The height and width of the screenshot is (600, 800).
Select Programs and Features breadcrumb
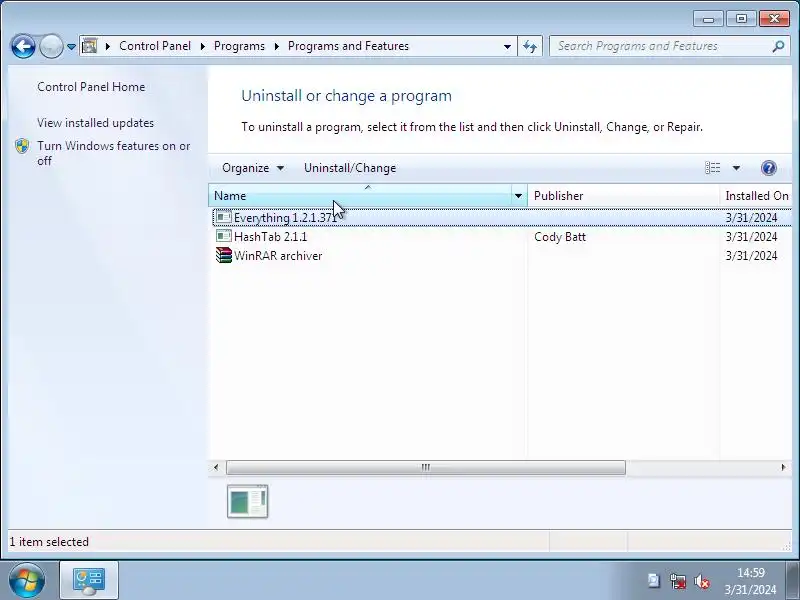(x=348, y=46)
